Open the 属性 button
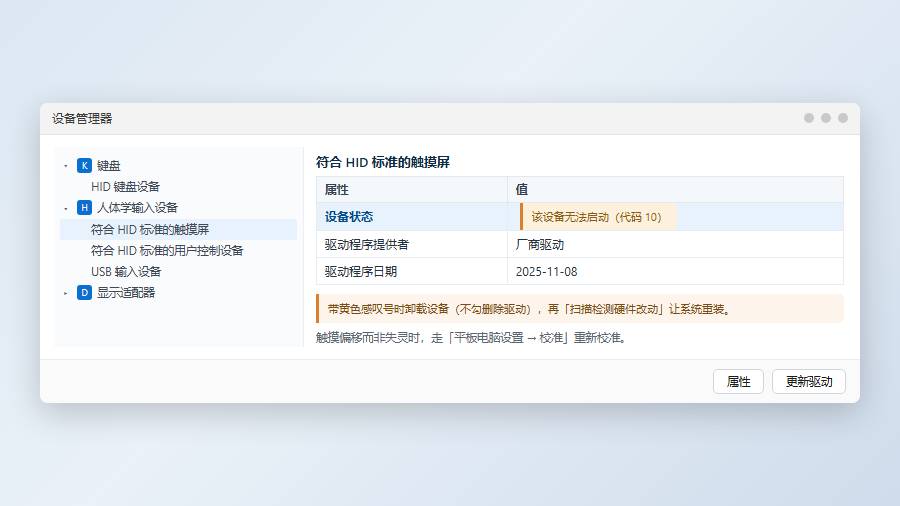Screen dimensions: 900x506 738,382
